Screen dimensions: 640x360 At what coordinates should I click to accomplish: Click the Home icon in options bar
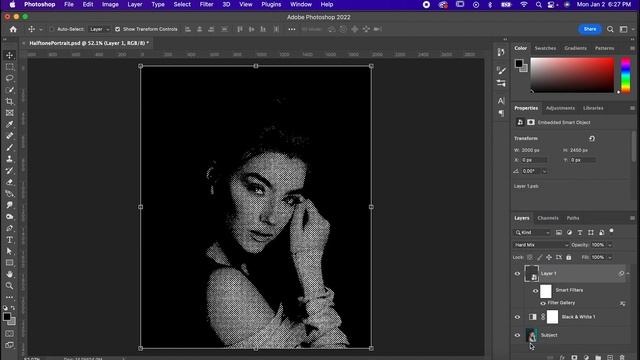tap(13, 29)
